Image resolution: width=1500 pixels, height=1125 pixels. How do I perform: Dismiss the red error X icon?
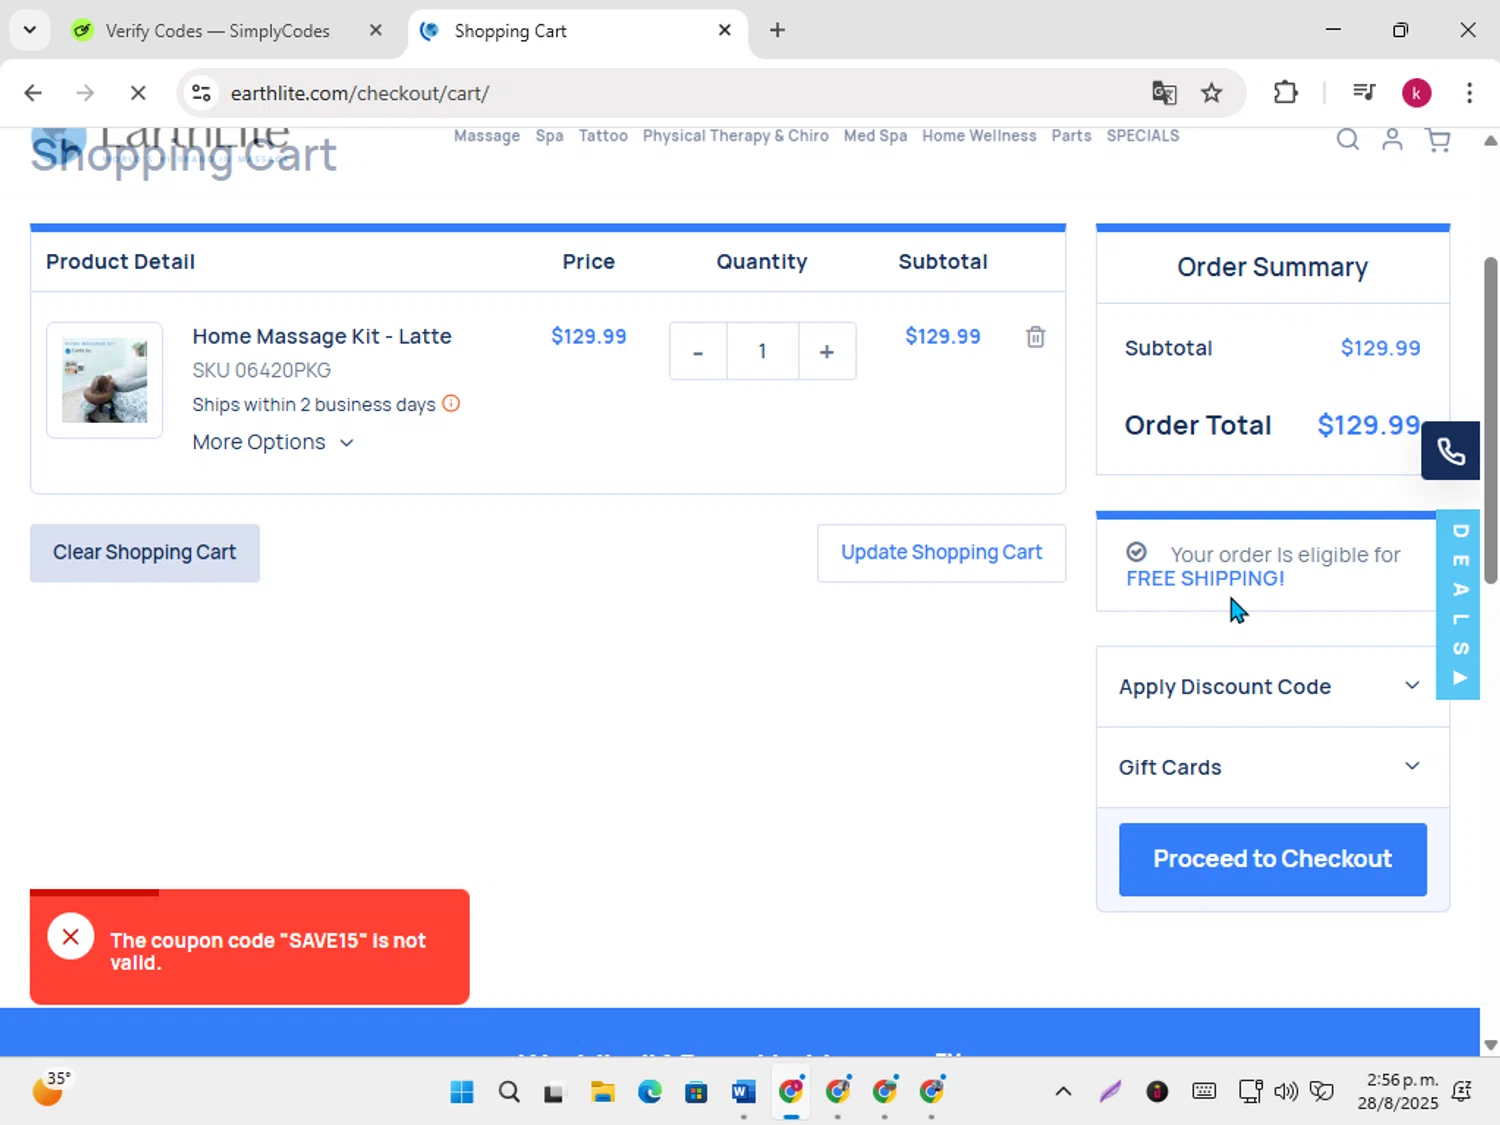coord(70,937)
